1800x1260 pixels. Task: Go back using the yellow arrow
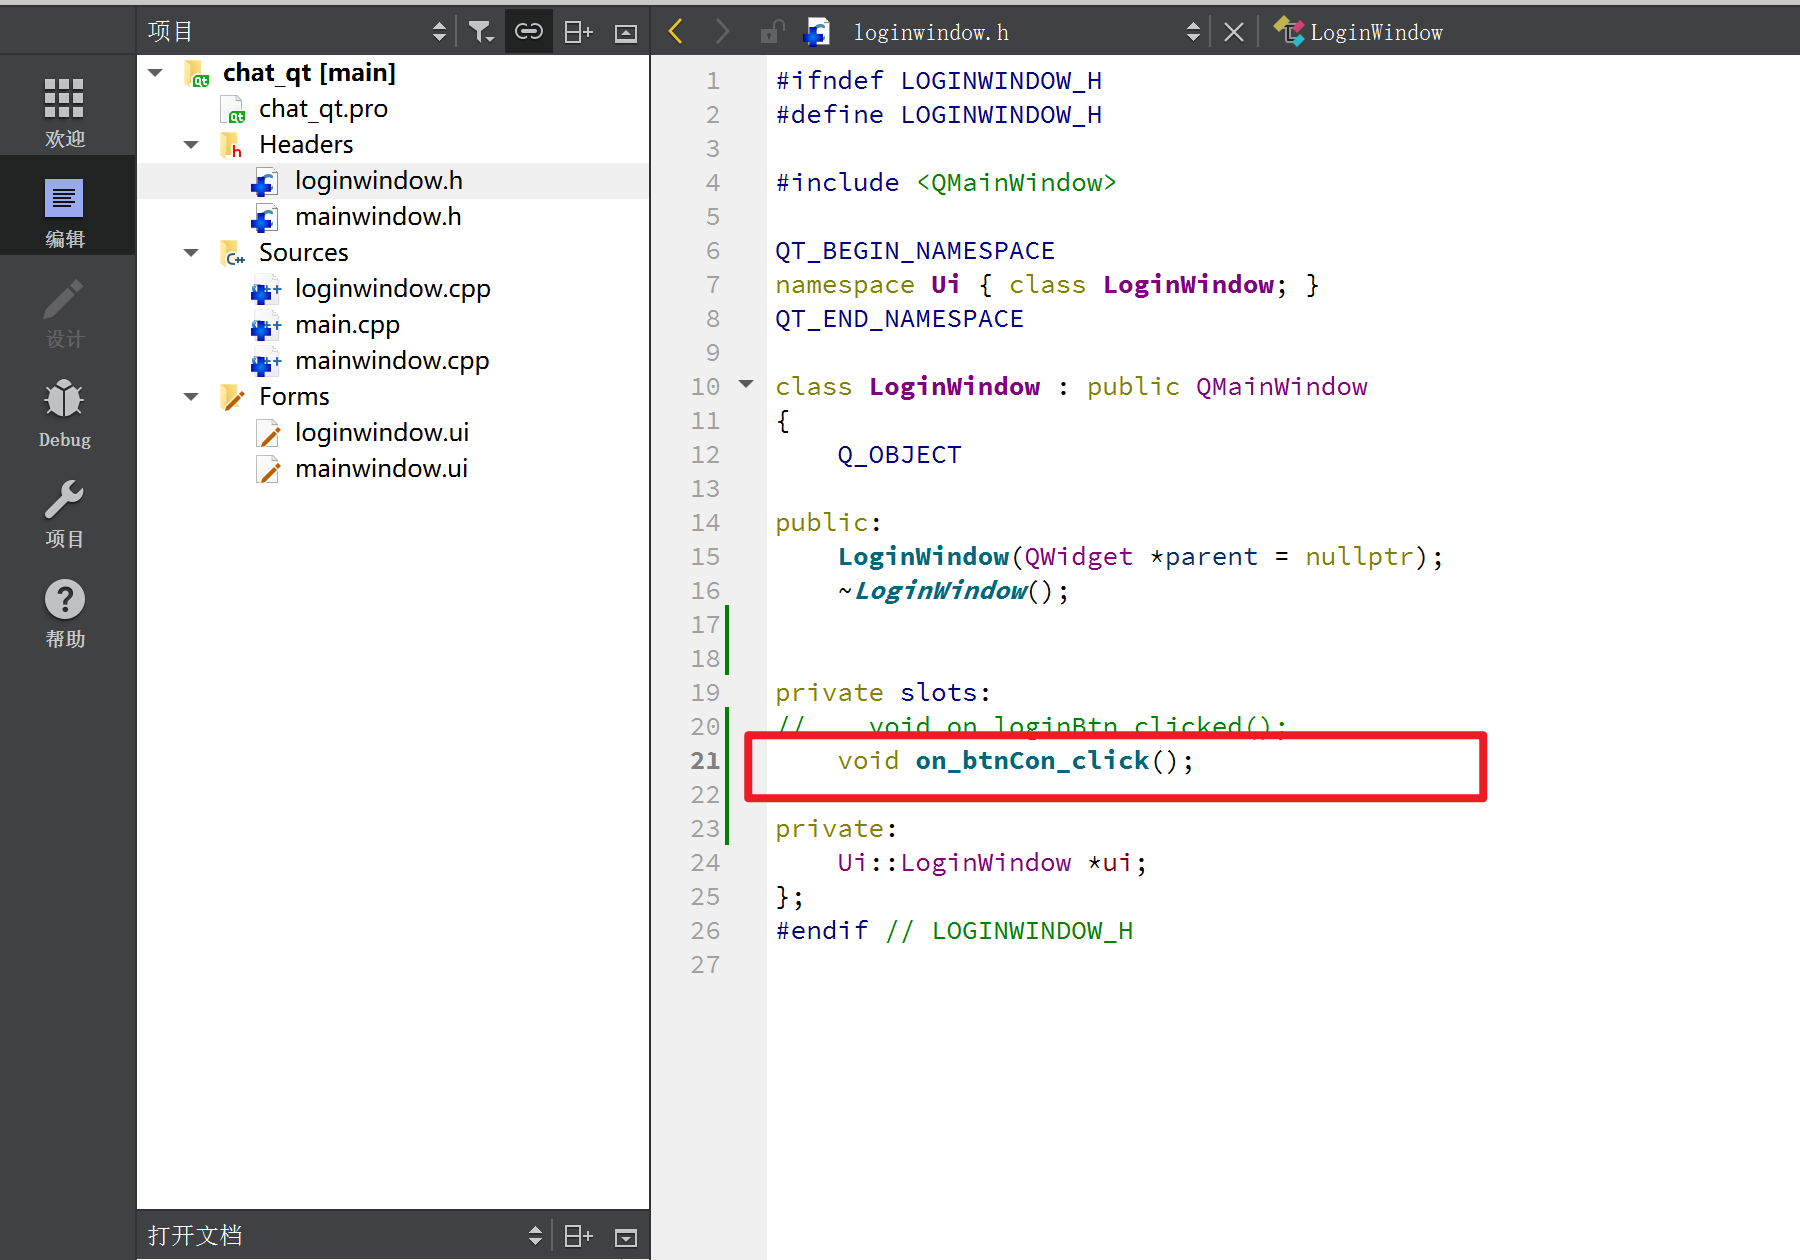[676, 32]
